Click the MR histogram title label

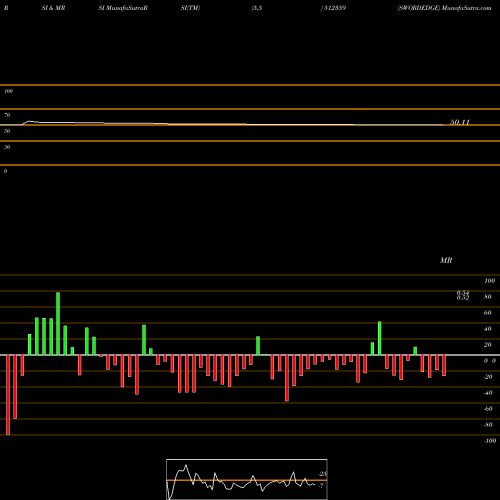(x=446, y=260)
